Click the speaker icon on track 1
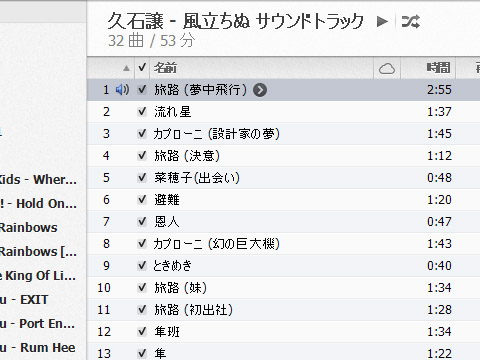 122,90
